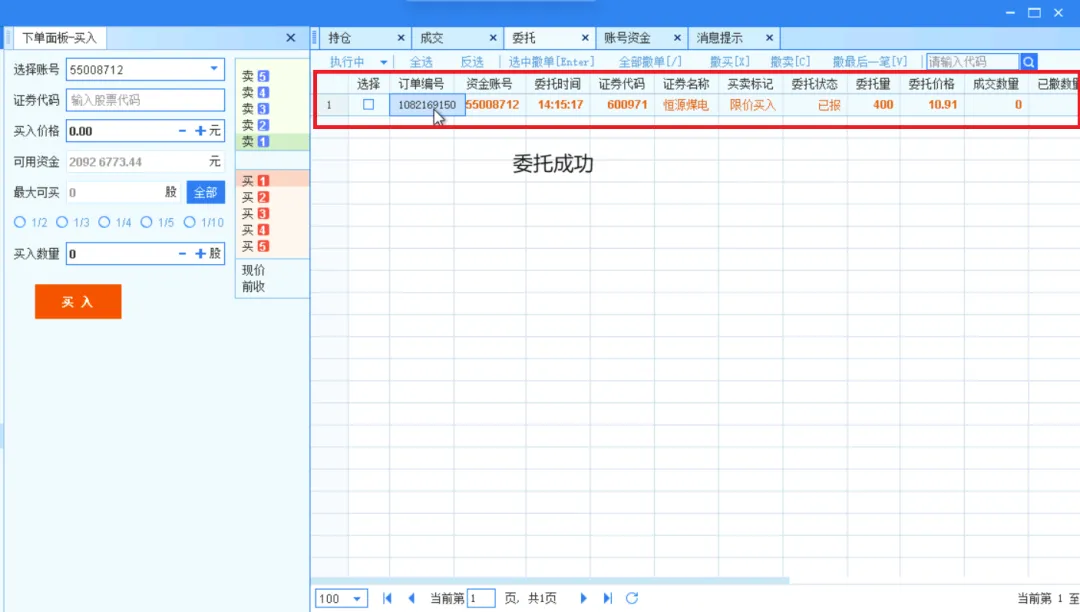
Task: Expand the 执行中 status filter dropdown
Action: click(384, 62)
